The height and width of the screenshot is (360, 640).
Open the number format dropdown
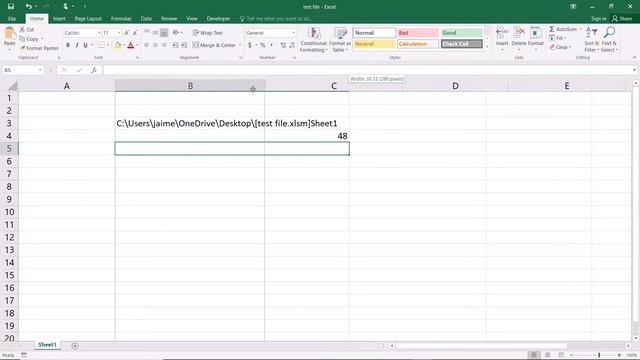(x=293, y=33)
